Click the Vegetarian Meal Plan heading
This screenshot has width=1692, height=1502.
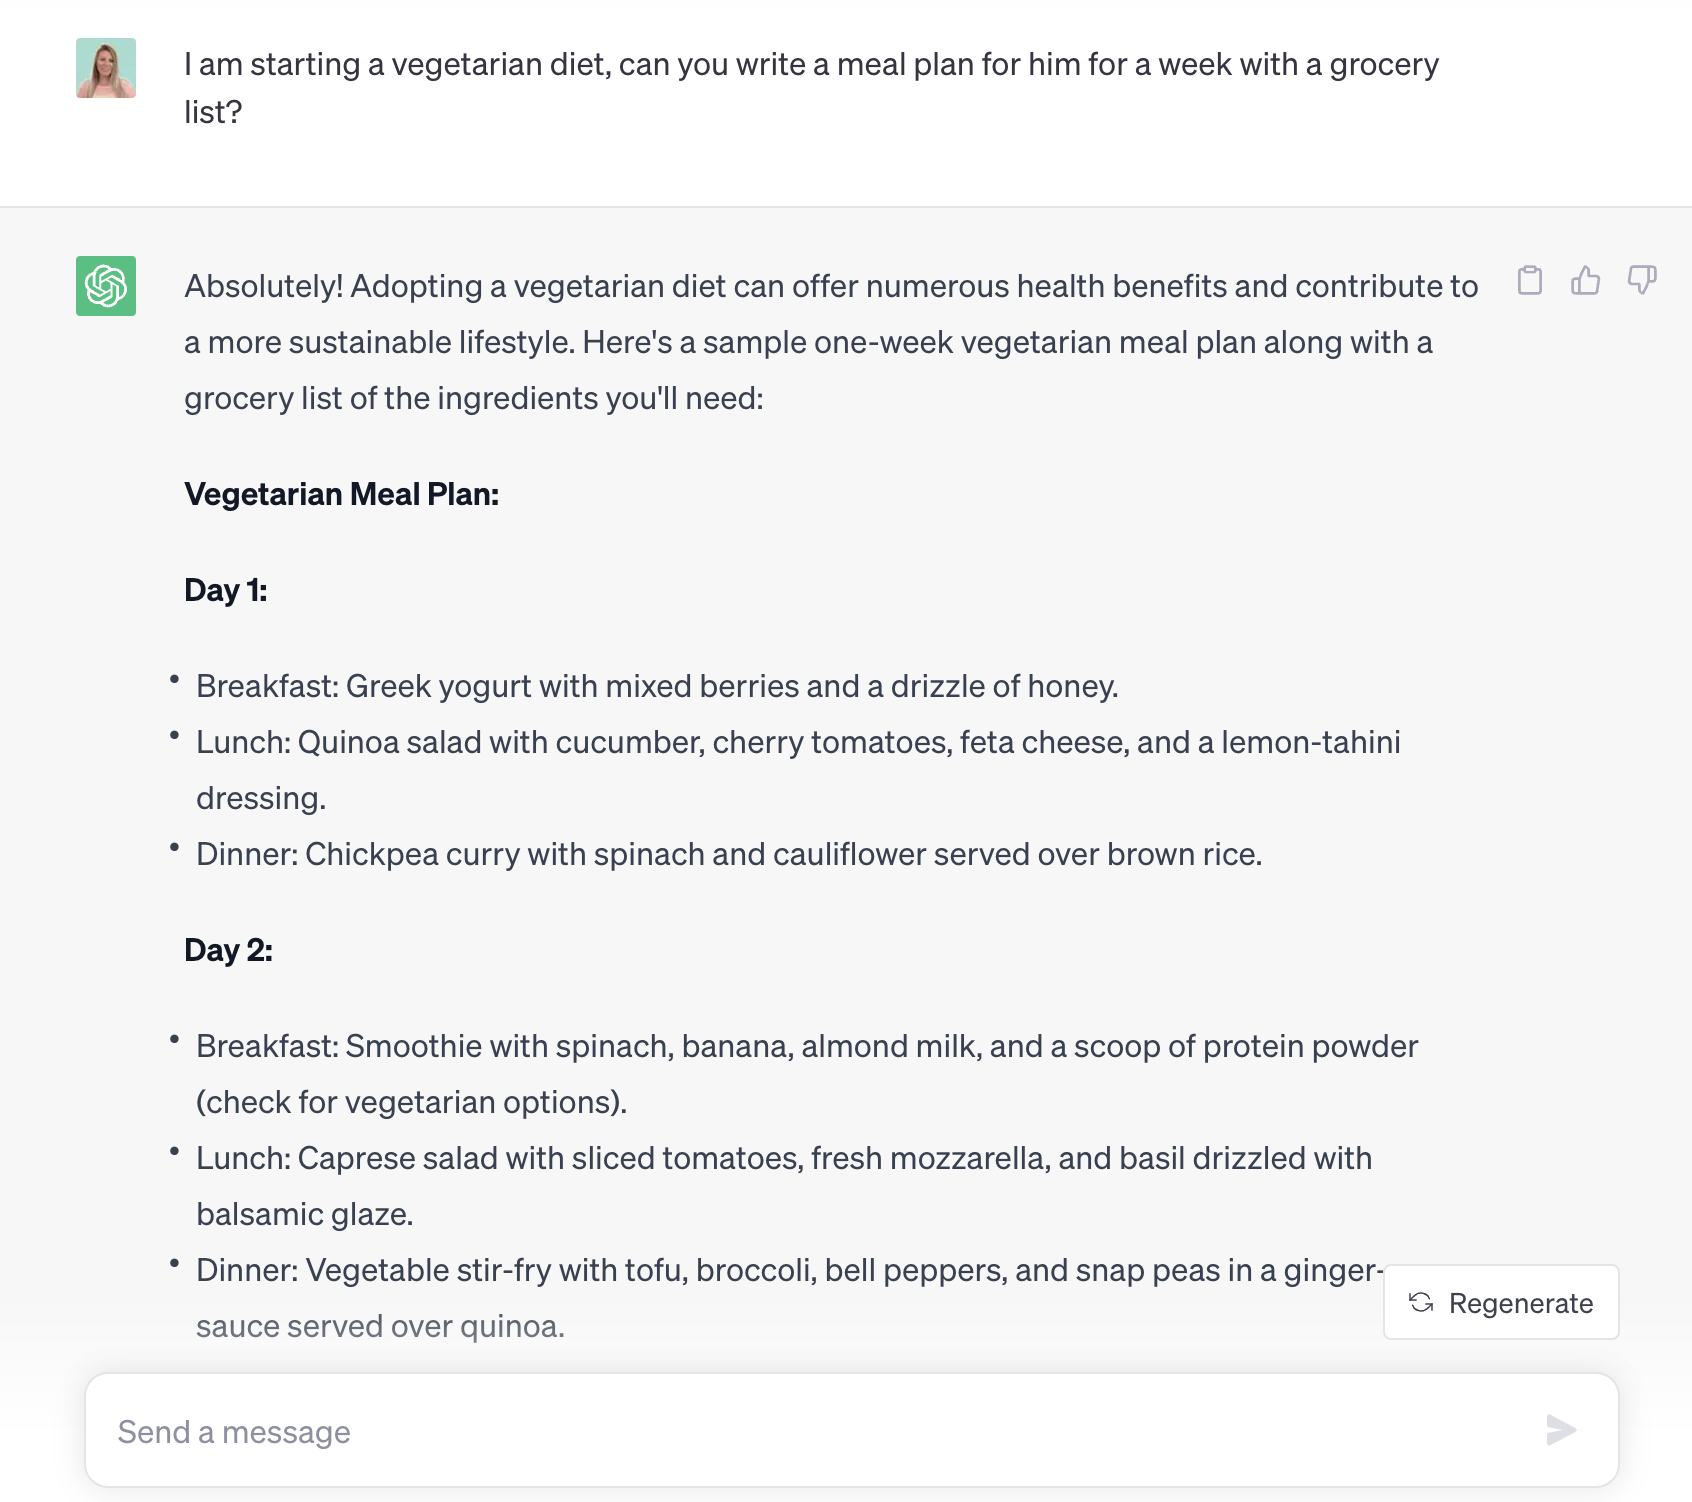343,494
